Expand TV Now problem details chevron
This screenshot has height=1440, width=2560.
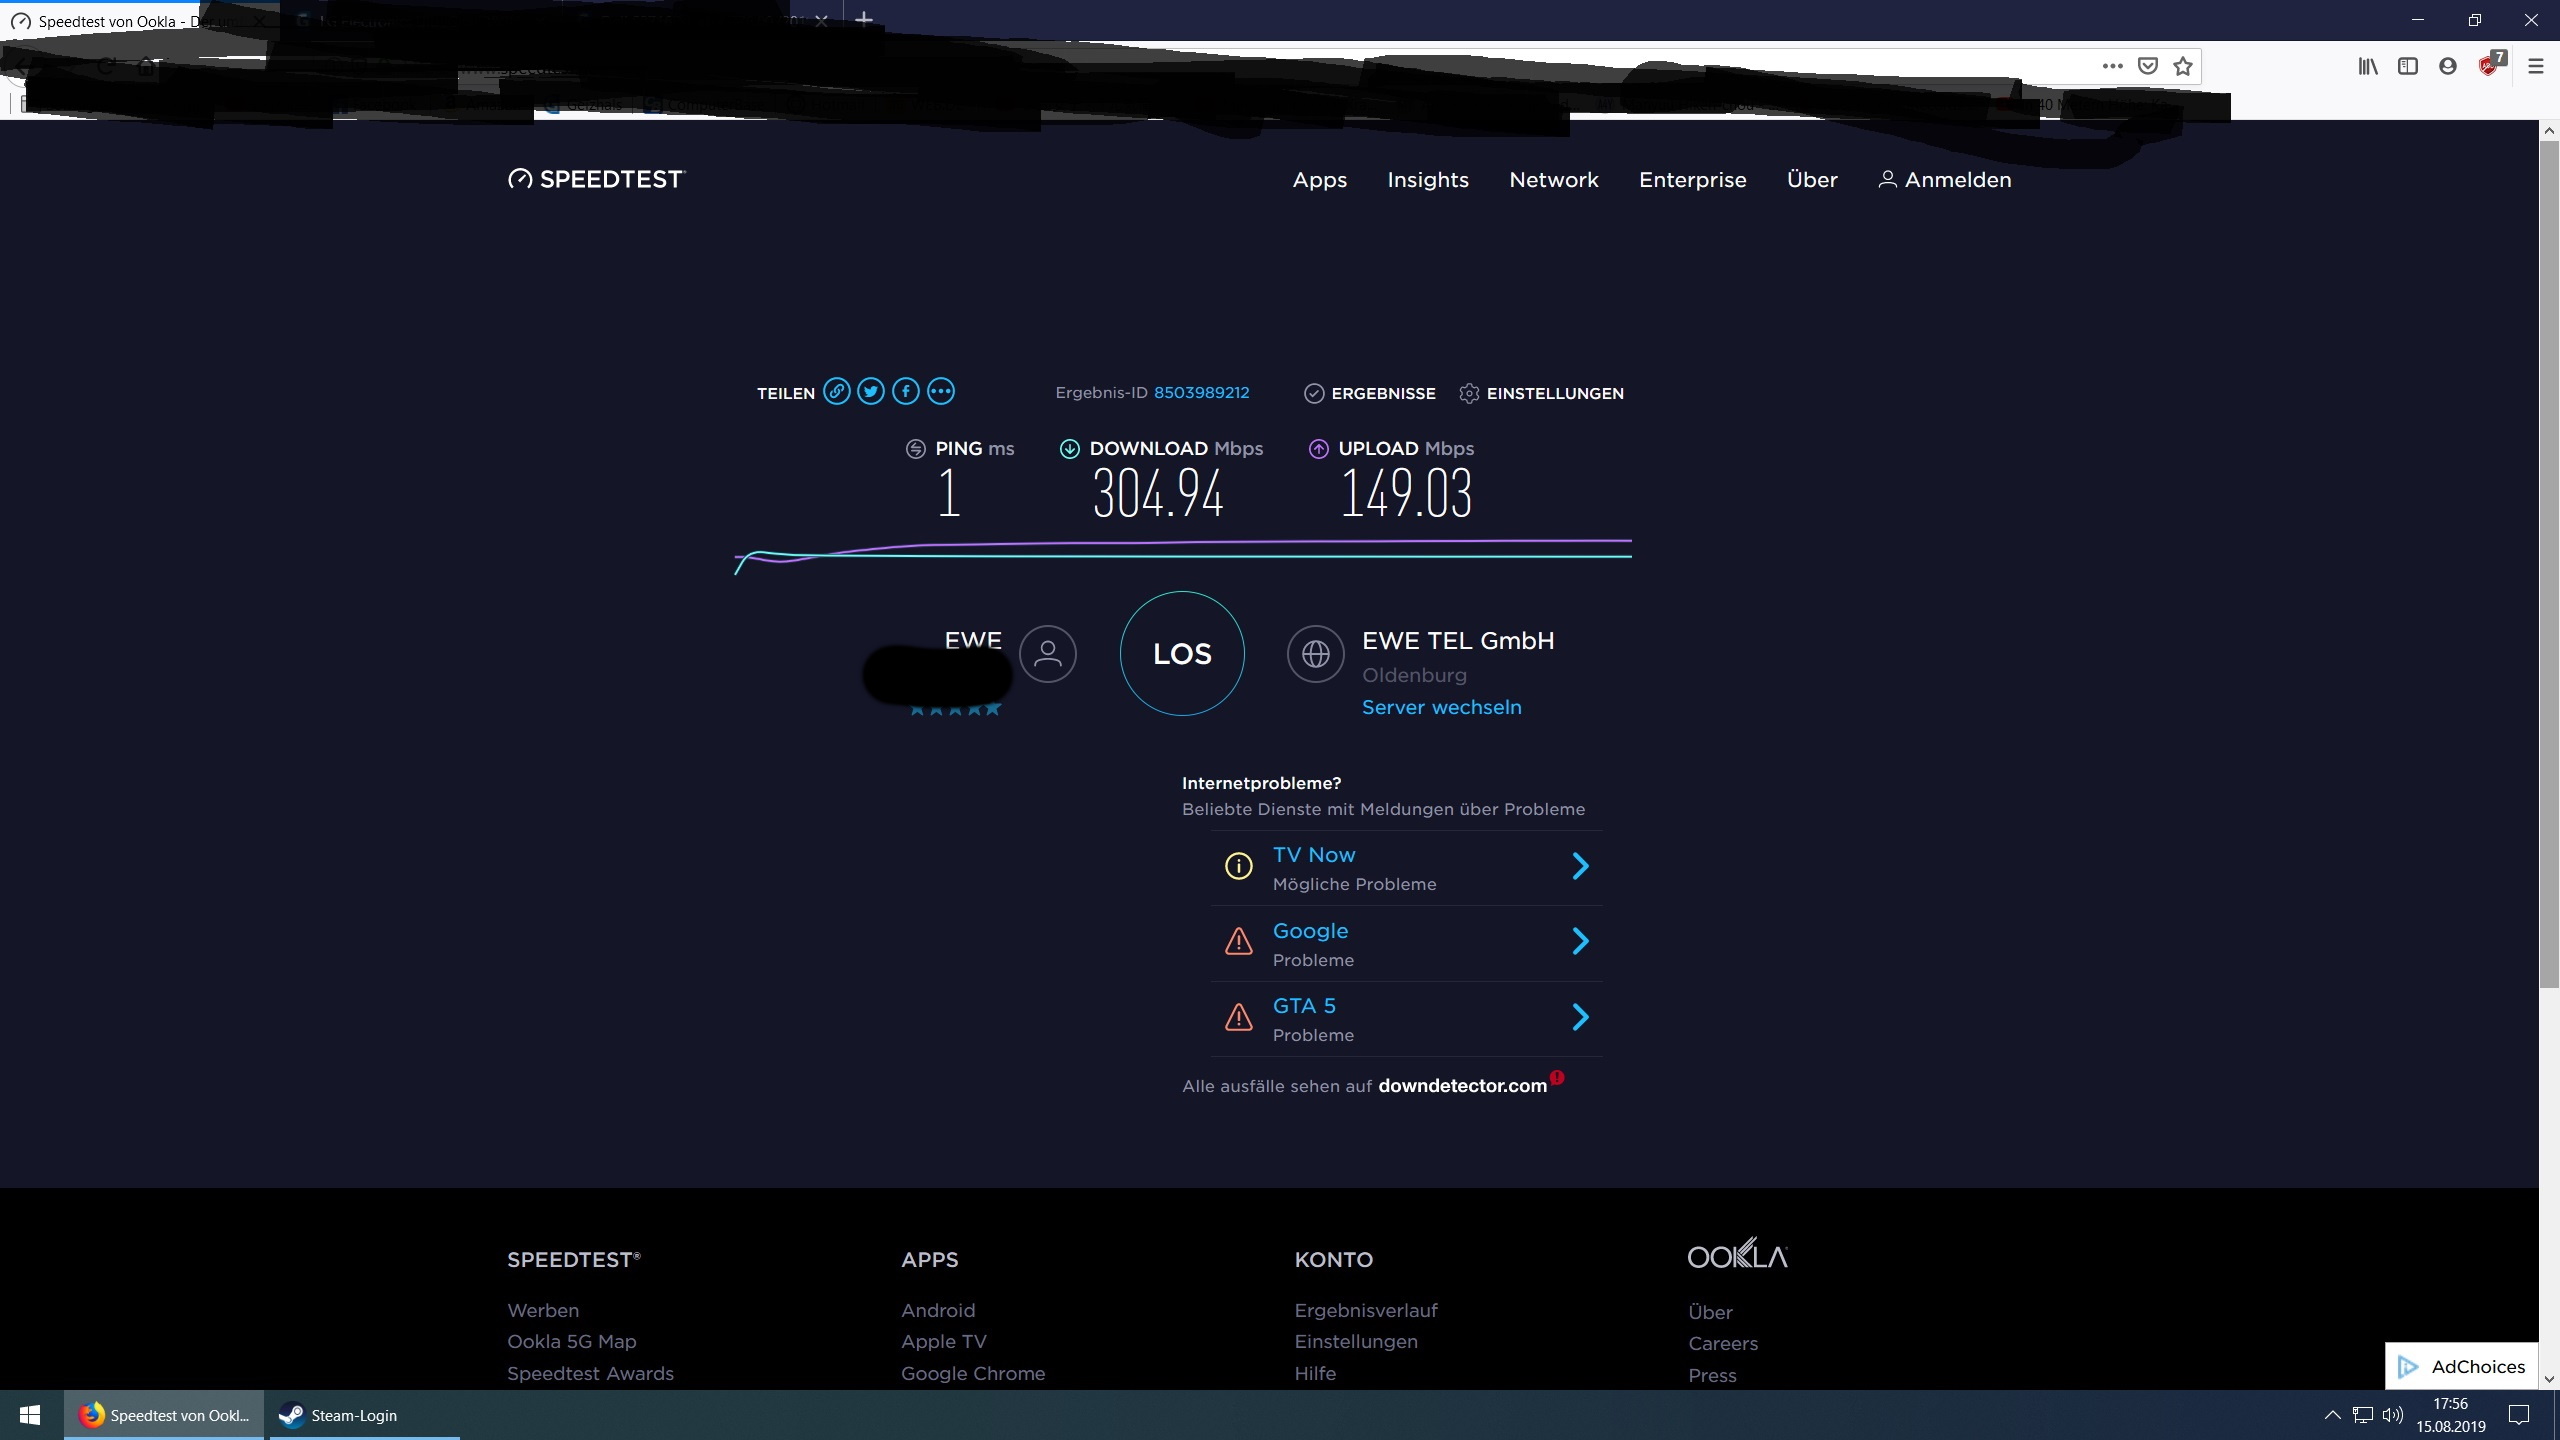(x=1580, y=866)
